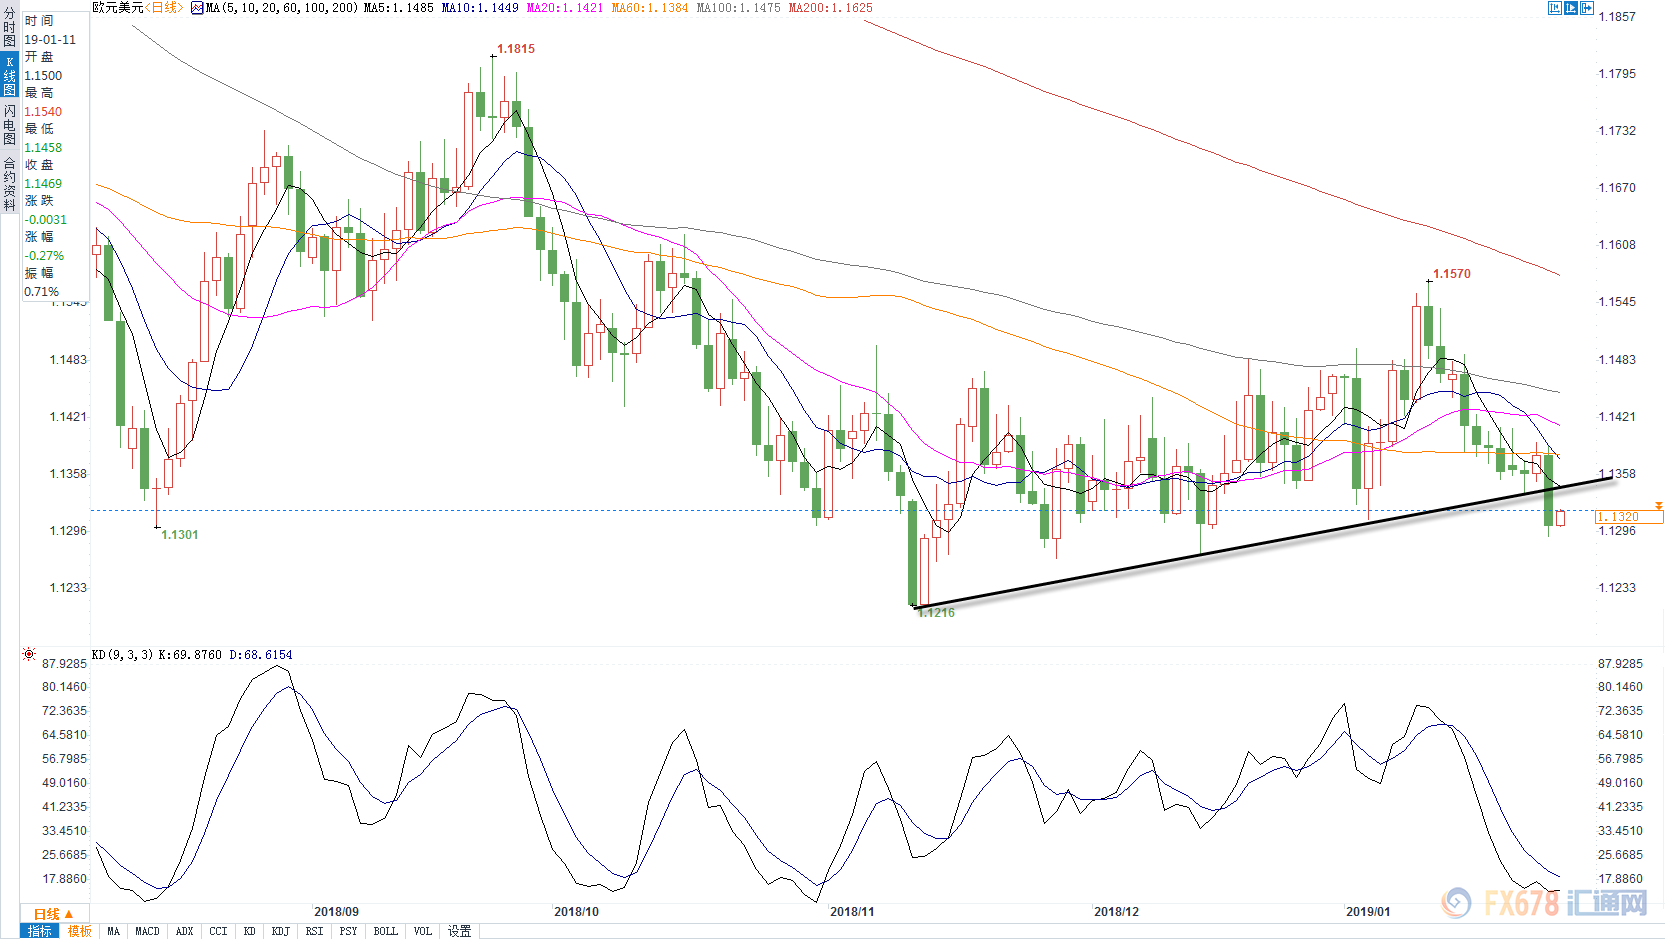The width and height of the screenshot is (1665, 939).
Task: Click the 1.1216 low price annotation
Action: 936,613
